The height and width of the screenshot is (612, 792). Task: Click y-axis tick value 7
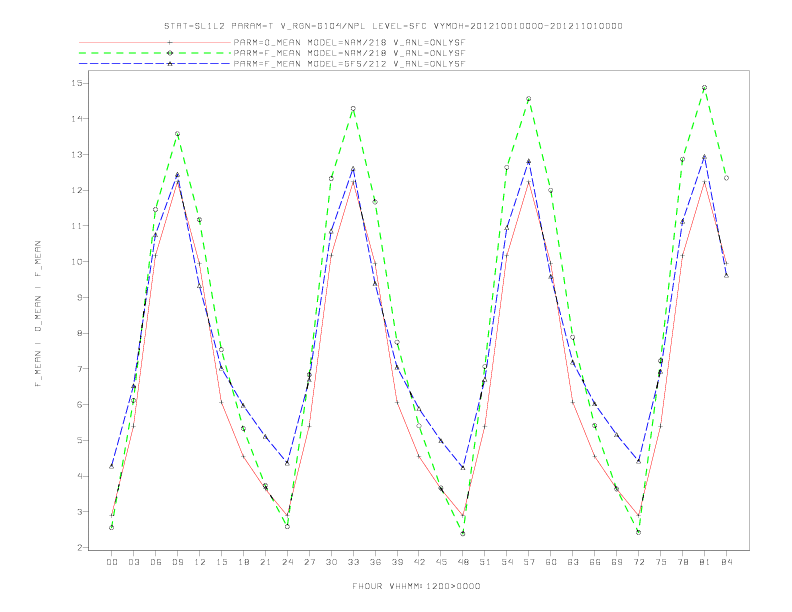point(79,369)
